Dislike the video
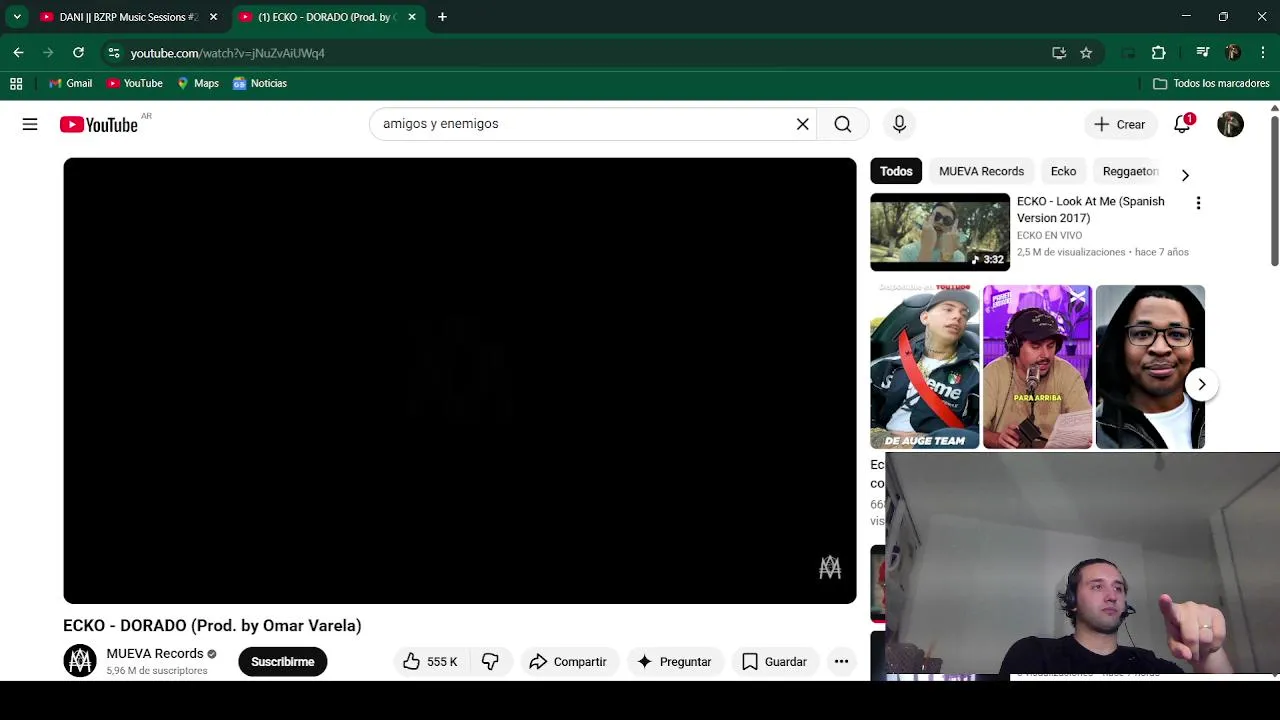The image size is (1280, 720). [490, 661]
